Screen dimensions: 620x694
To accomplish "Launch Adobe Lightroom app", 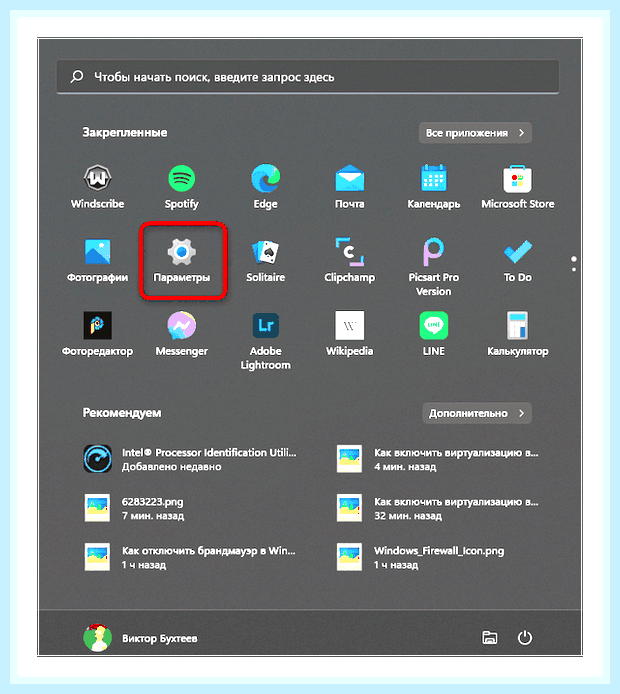I will [266, 341].
